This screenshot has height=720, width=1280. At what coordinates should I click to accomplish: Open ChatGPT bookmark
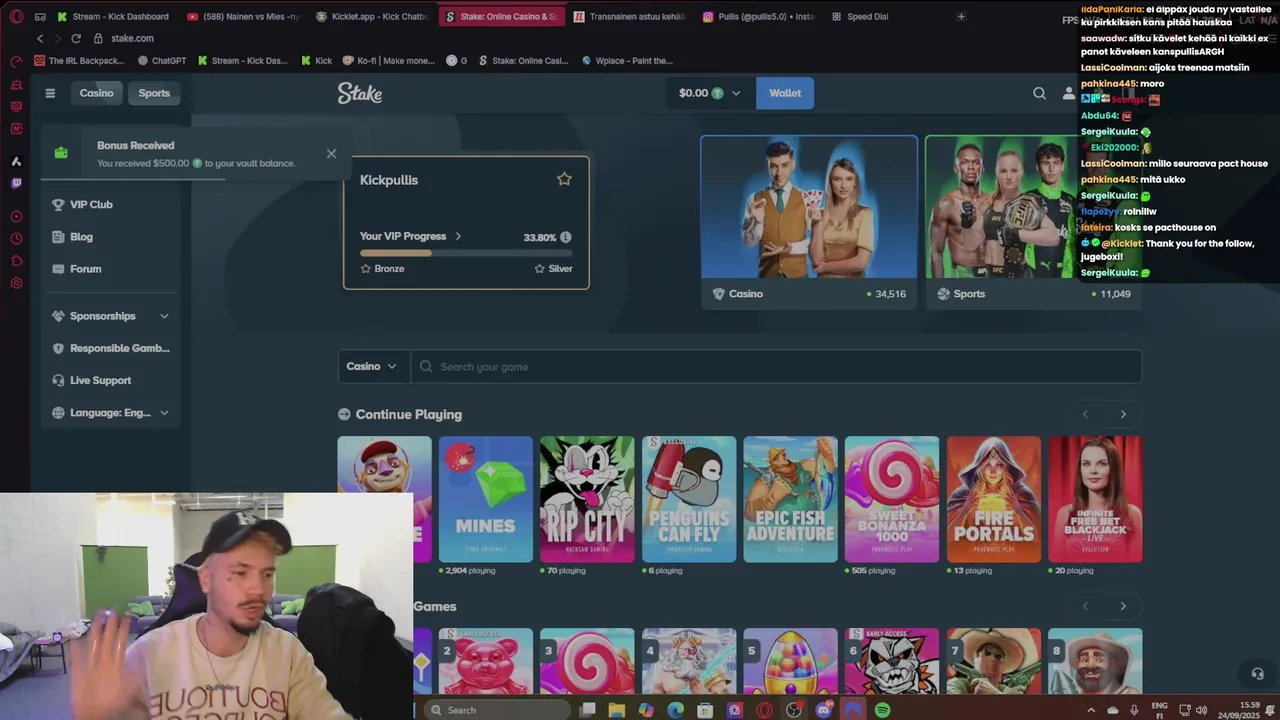click(161, 61)
